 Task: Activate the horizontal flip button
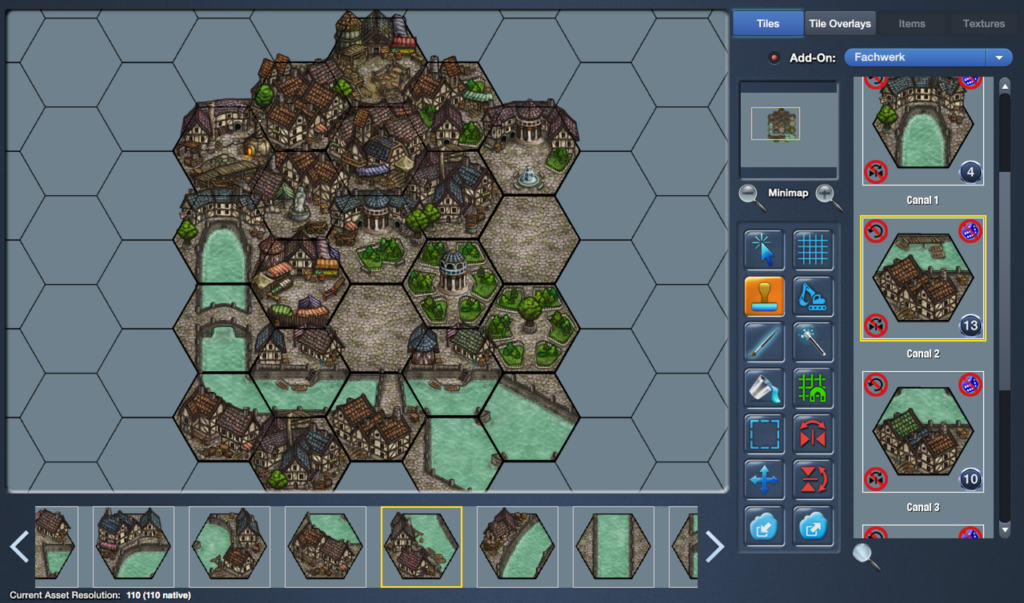click(x=813, y=434)
